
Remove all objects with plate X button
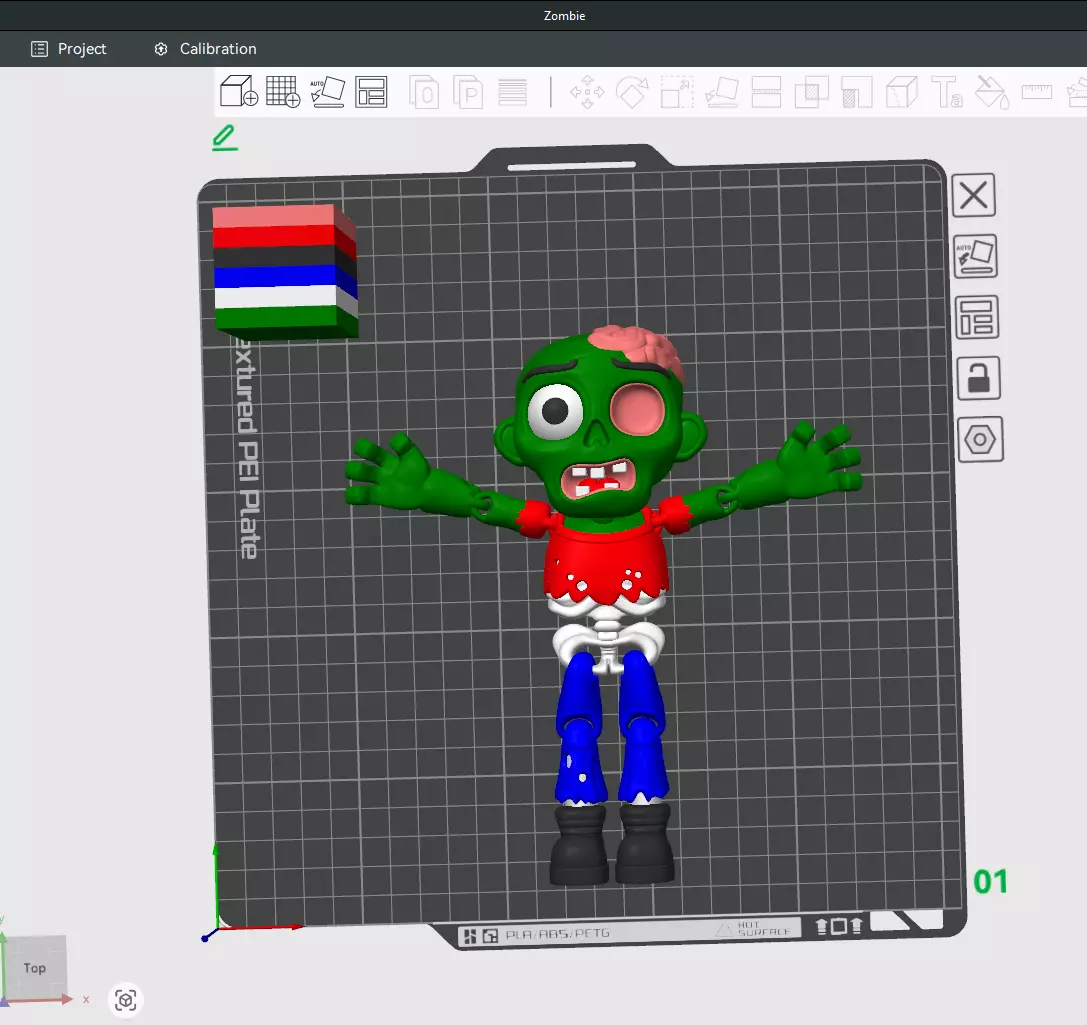974,195
